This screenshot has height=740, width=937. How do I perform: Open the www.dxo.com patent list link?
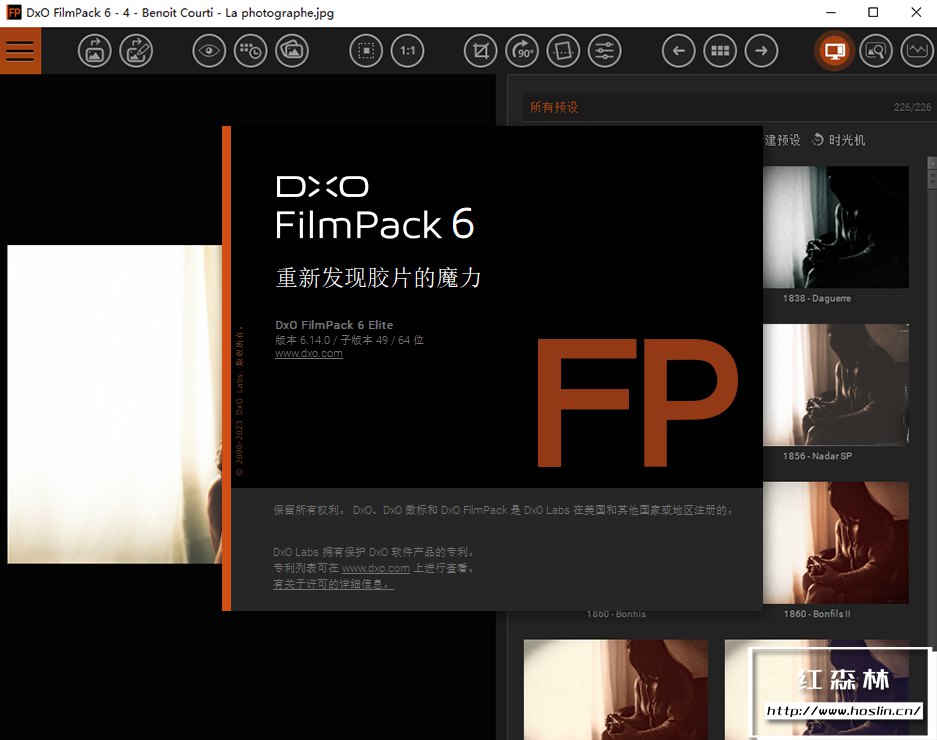click(376, 568)
